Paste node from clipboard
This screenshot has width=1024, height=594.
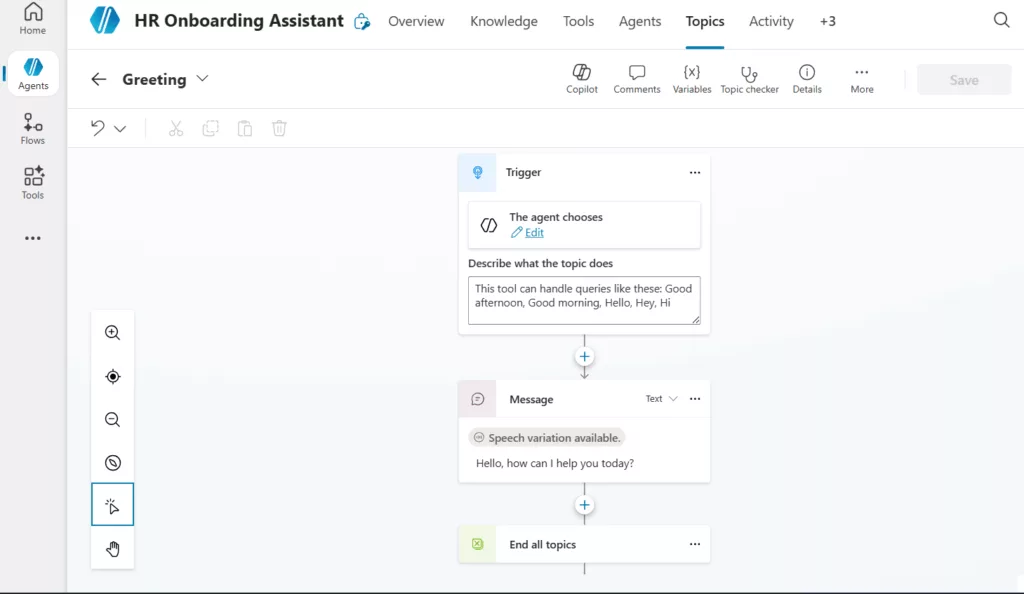(x=245, y=129)
